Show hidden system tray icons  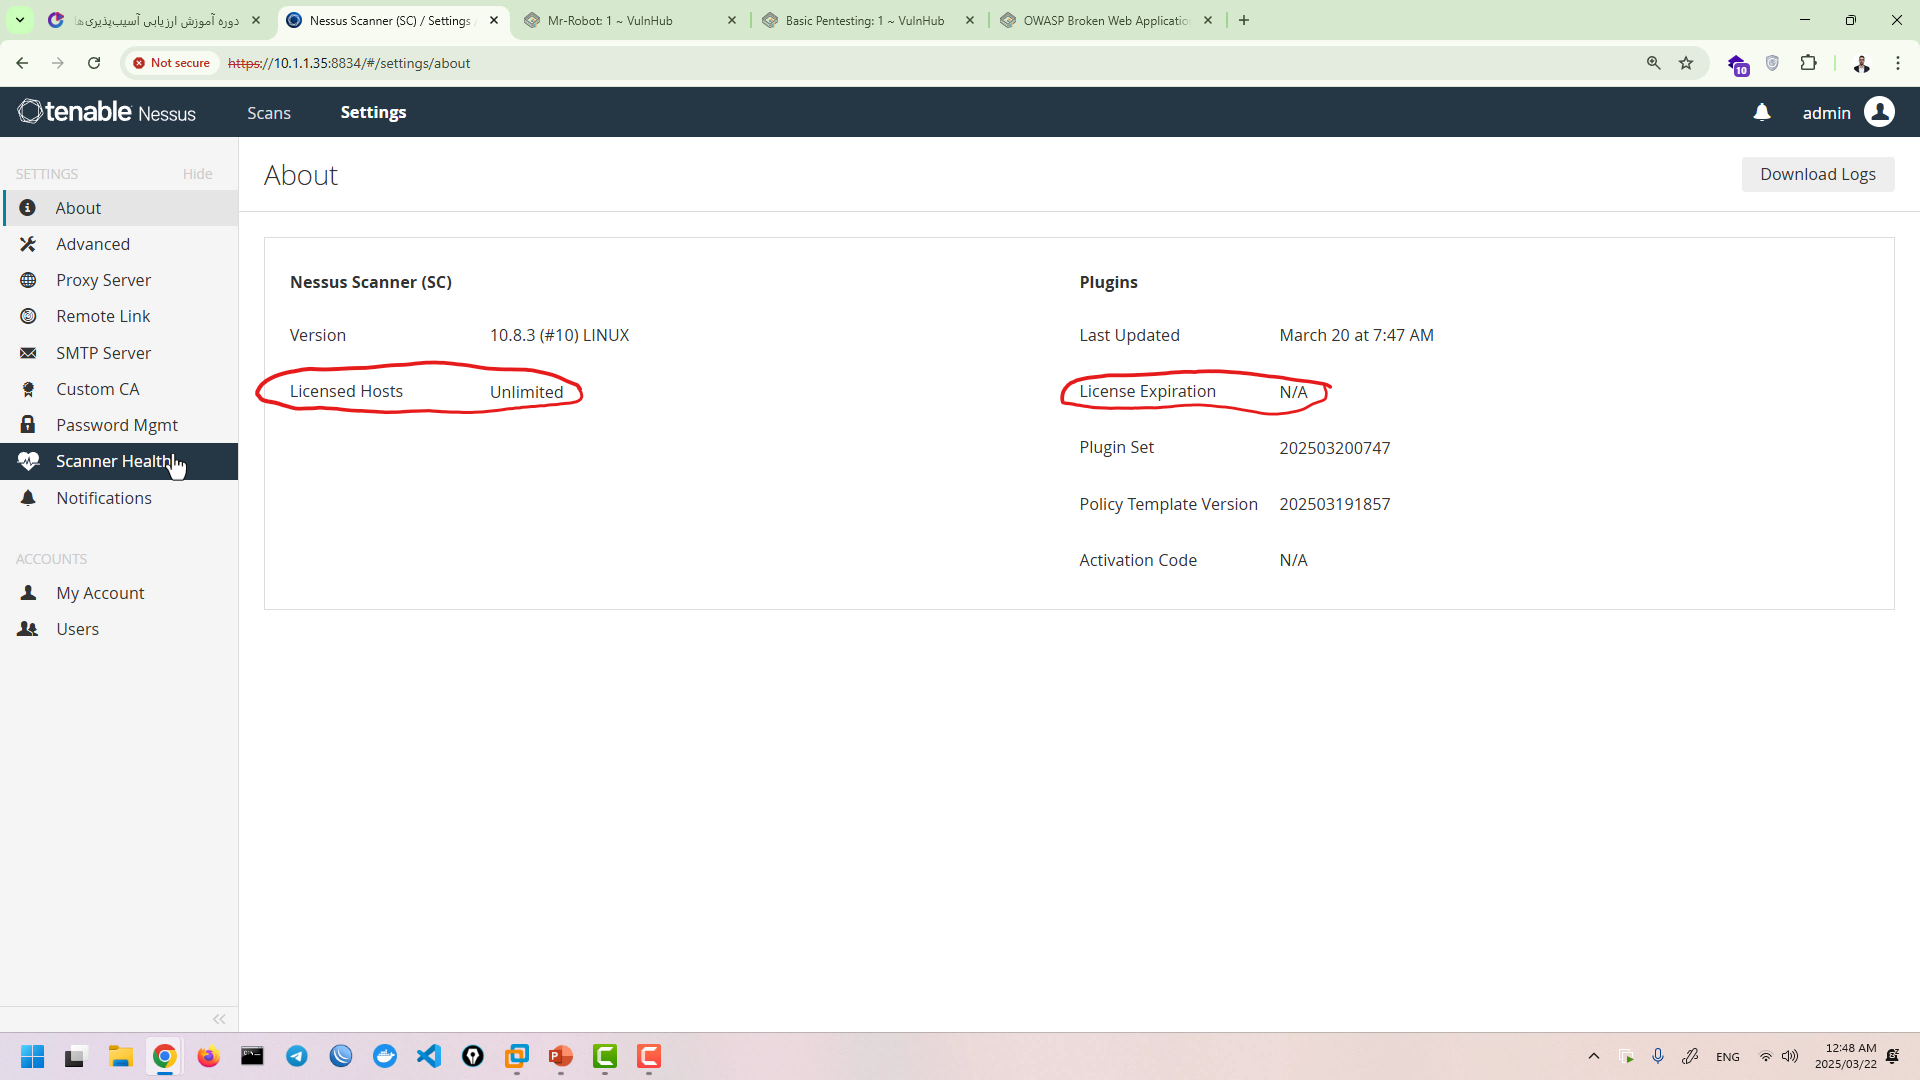click(x=1594, y=1056)
